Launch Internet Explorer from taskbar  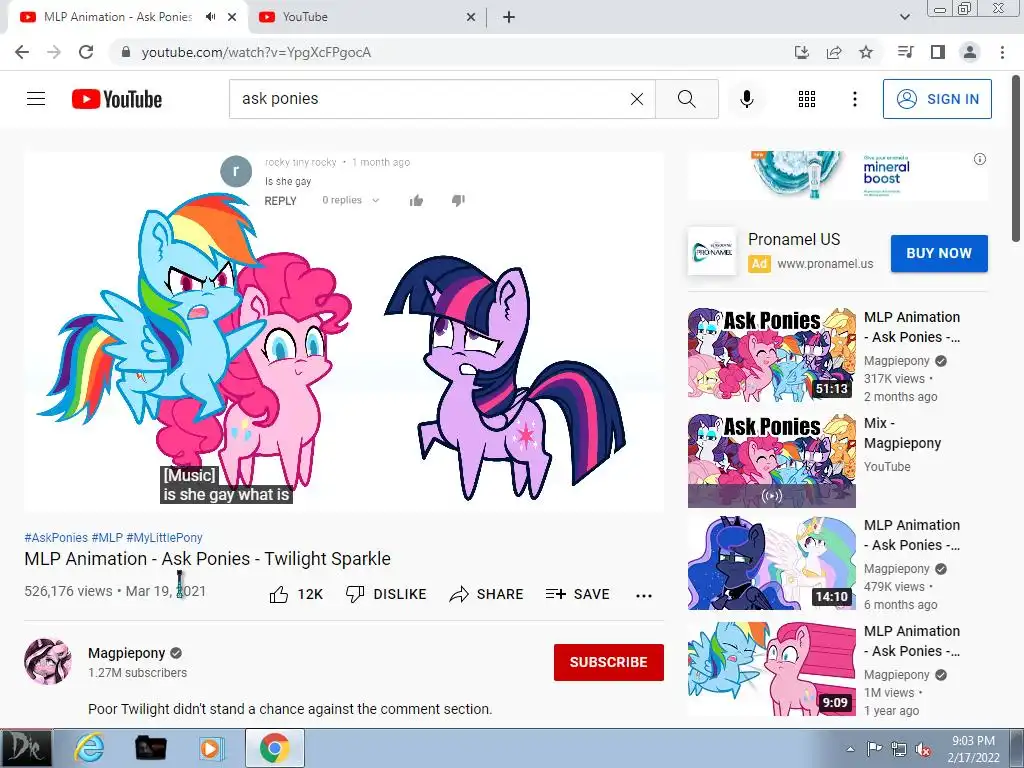tap(89, 748)
